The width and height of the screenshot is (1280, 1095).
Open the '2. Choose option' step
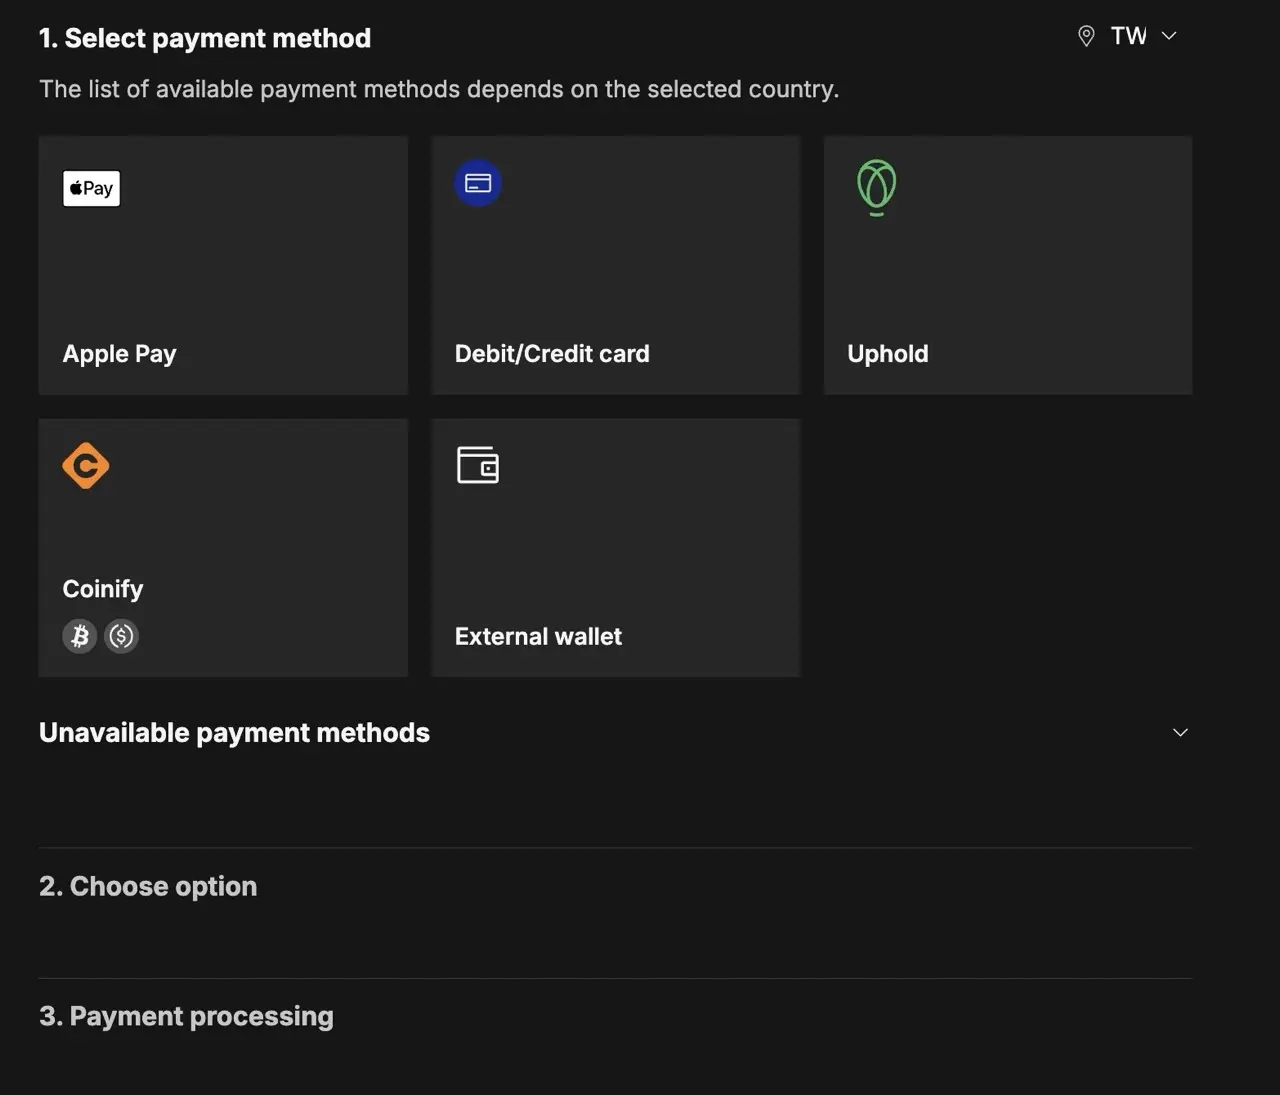click(x=148, y=886)
